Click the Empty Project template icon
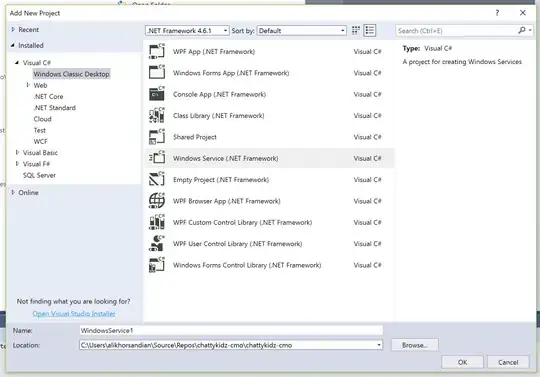Screen dimensions: 540x377 pyautogui.click(x=157, y=180)
